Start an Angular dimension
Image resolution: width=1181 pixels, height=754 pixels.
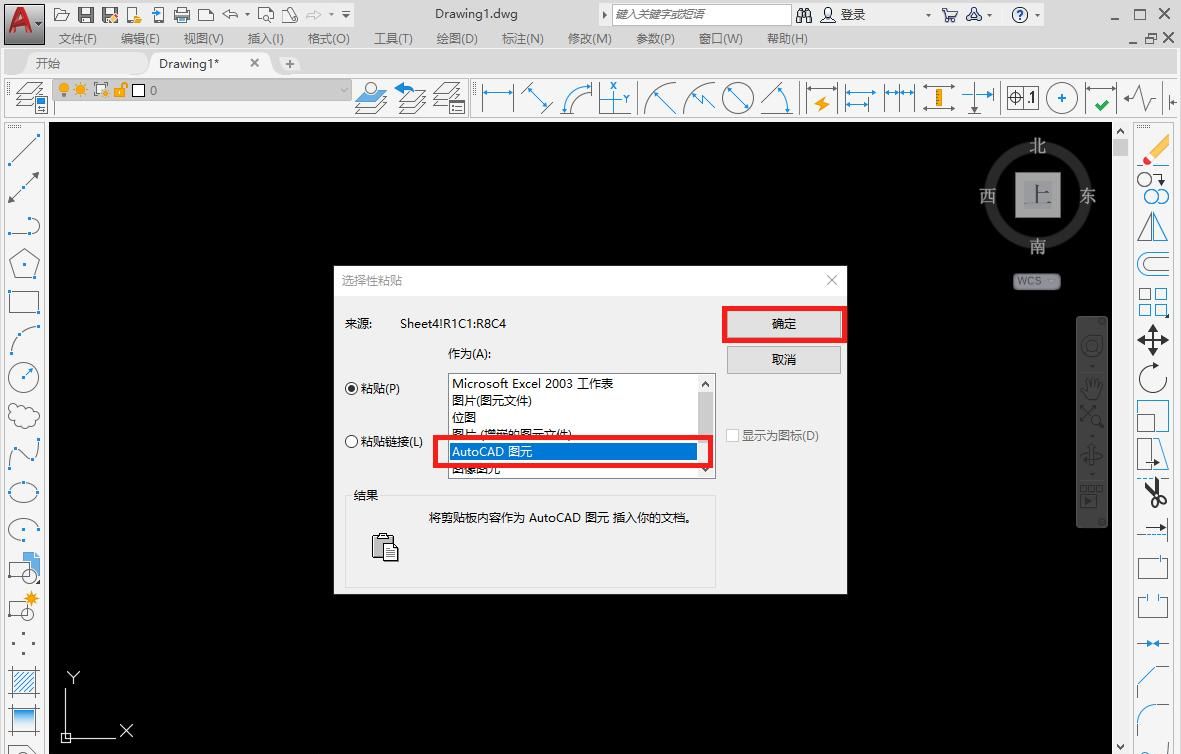click(777, 99)
